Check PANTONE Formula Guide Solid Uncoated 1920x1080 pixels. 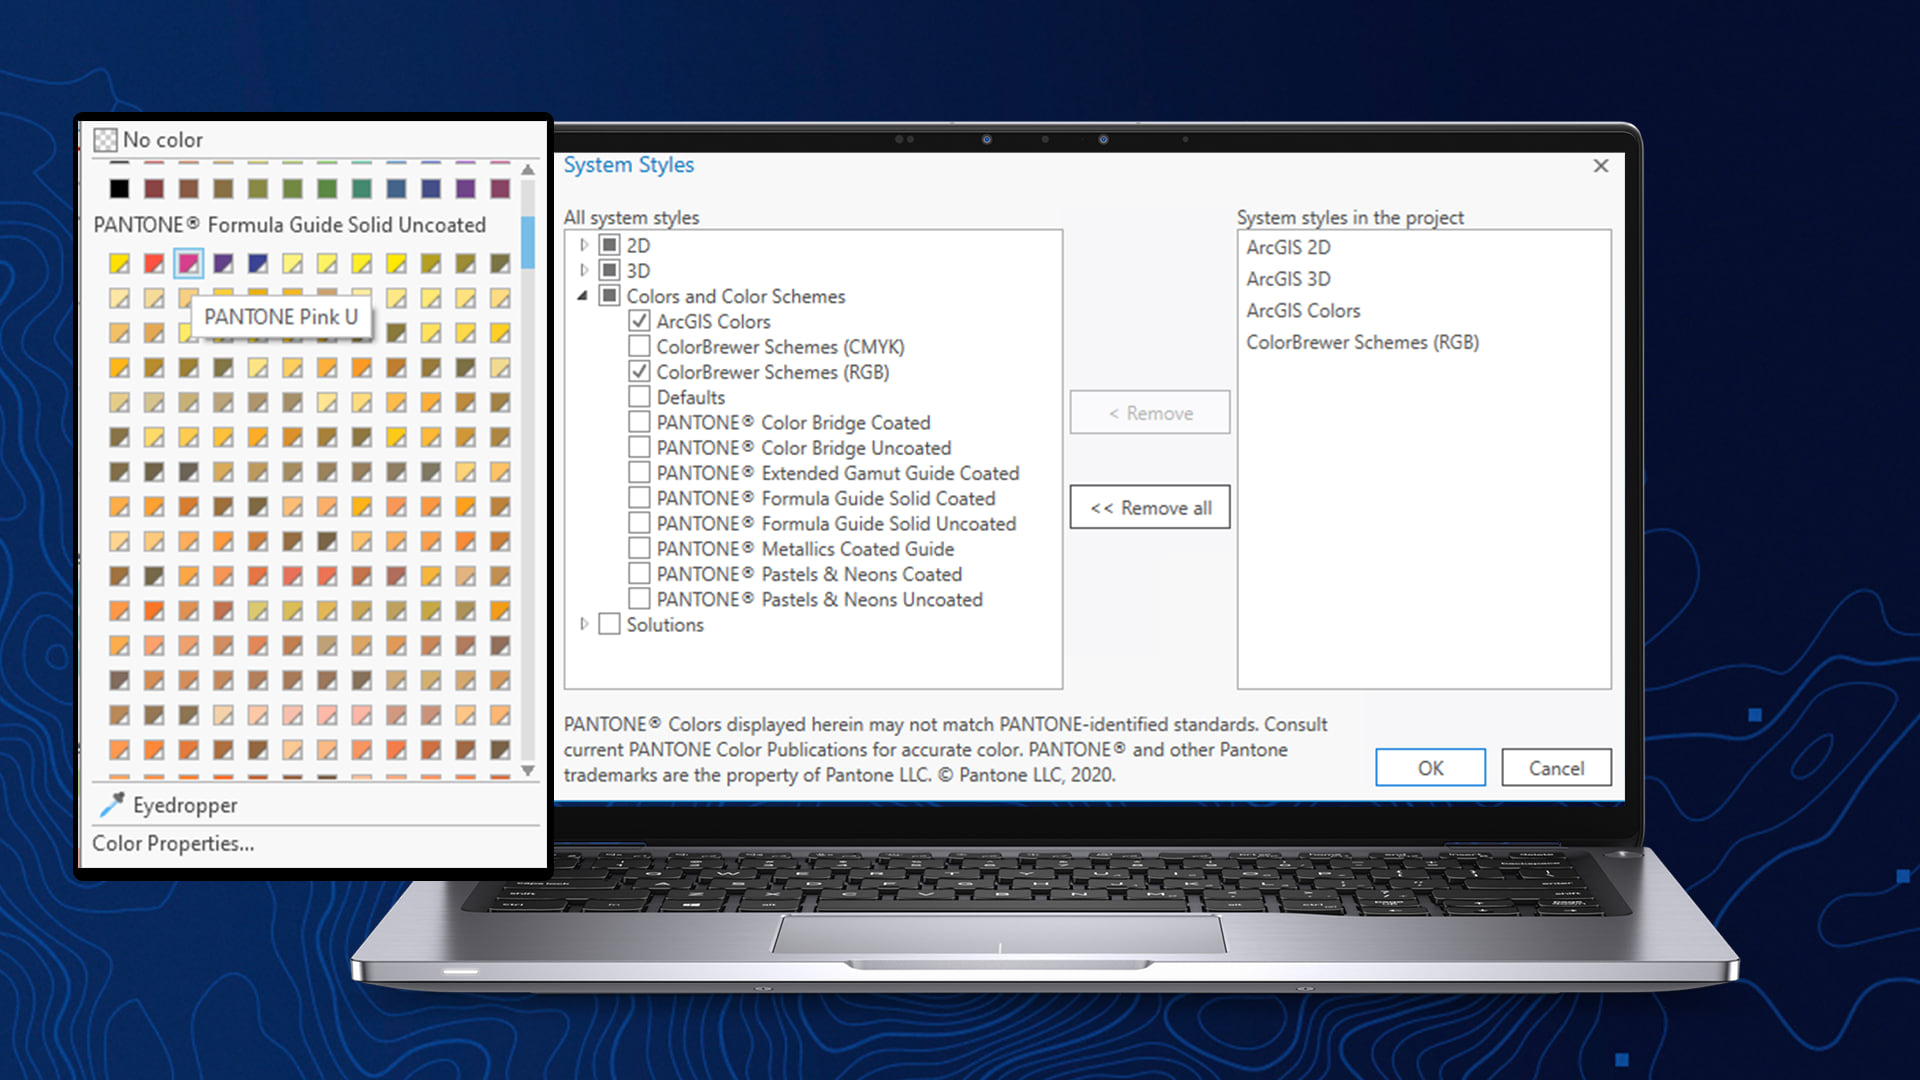point(639,522)
